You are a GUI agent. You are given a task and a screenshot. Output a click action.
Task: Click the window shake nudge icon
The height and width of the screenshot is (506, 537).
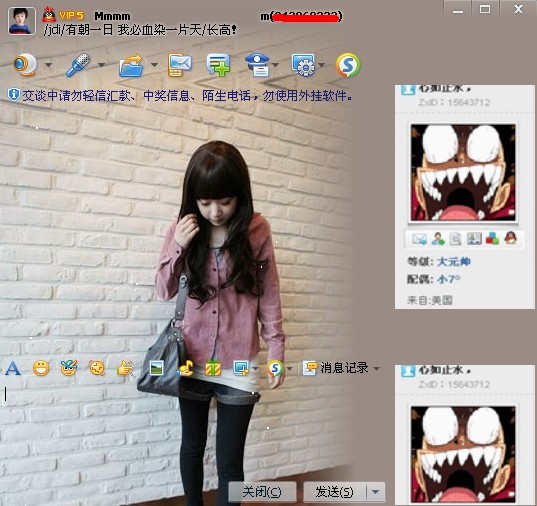pyautogui.click(x=97, y=369)
